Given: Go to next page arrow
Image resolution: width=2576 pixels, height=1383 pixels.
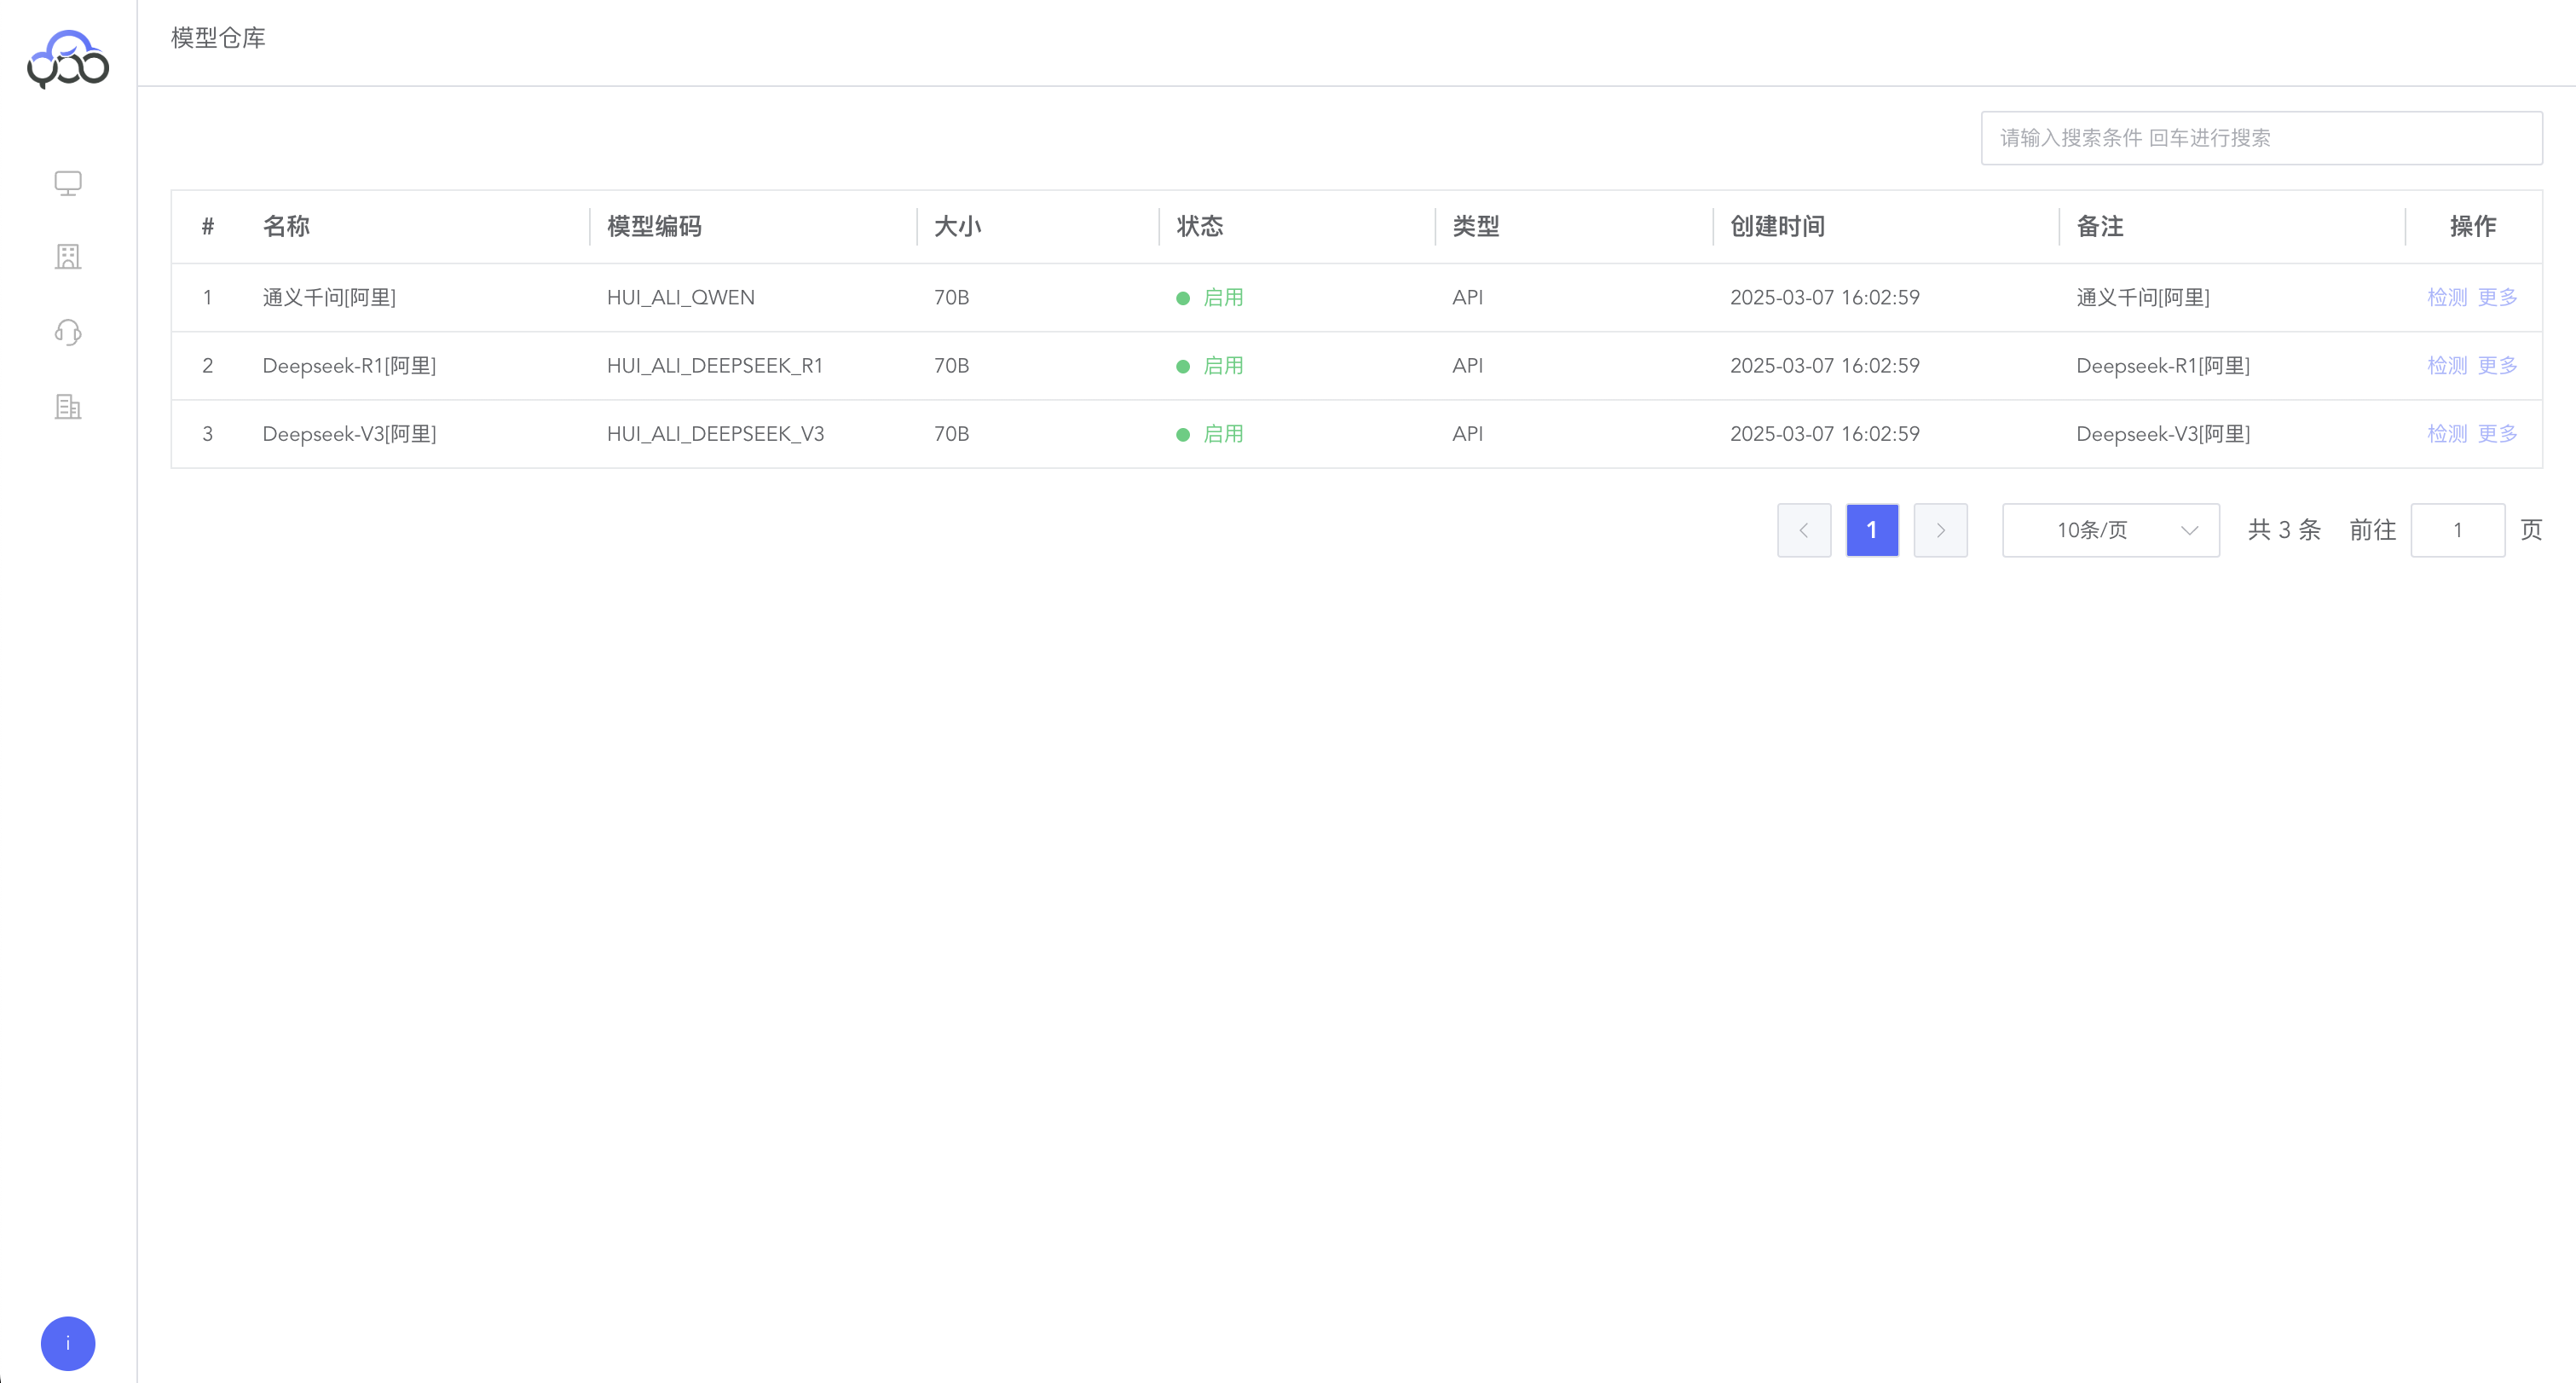Looking at the screenshot, I should tap(1940, 530).
